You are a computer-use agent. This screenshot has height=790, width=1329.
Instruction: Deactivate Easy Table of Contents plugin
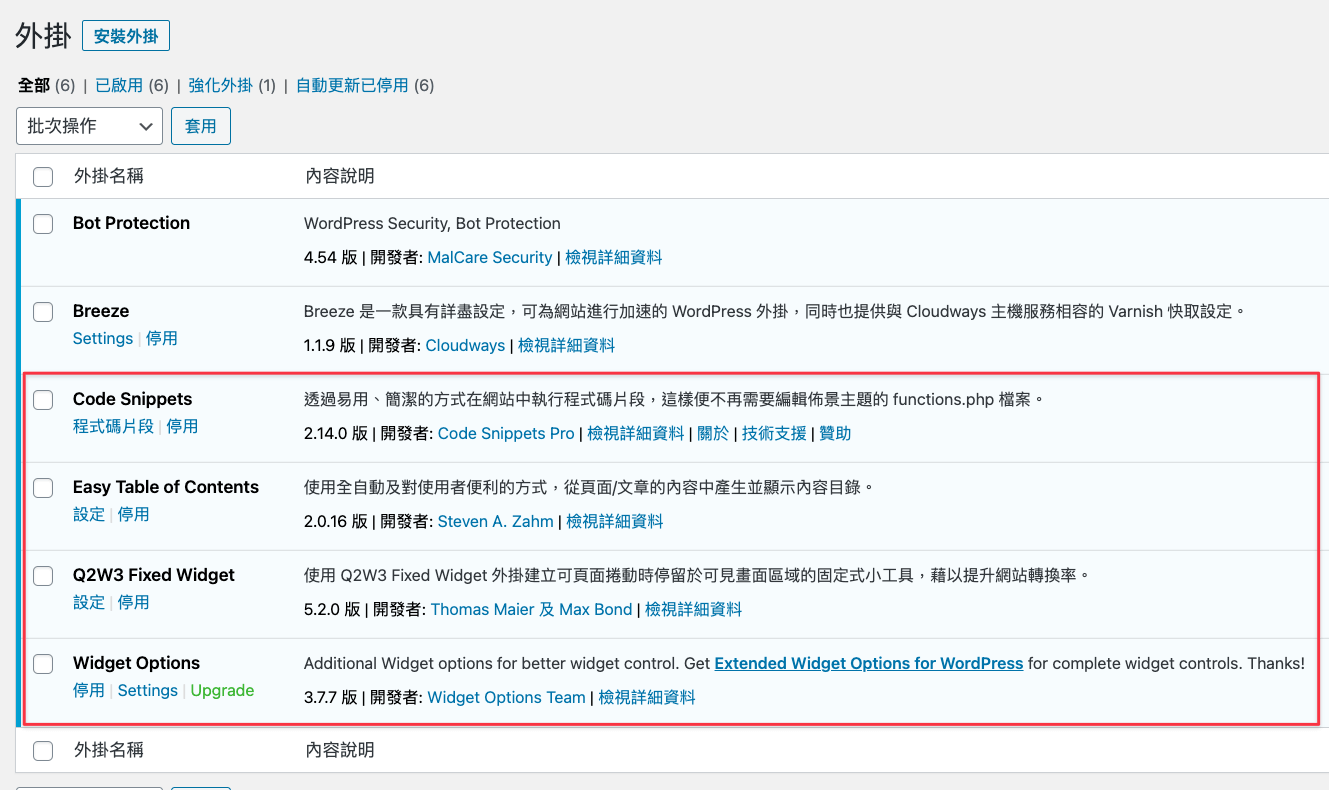[x=134, y=514]
